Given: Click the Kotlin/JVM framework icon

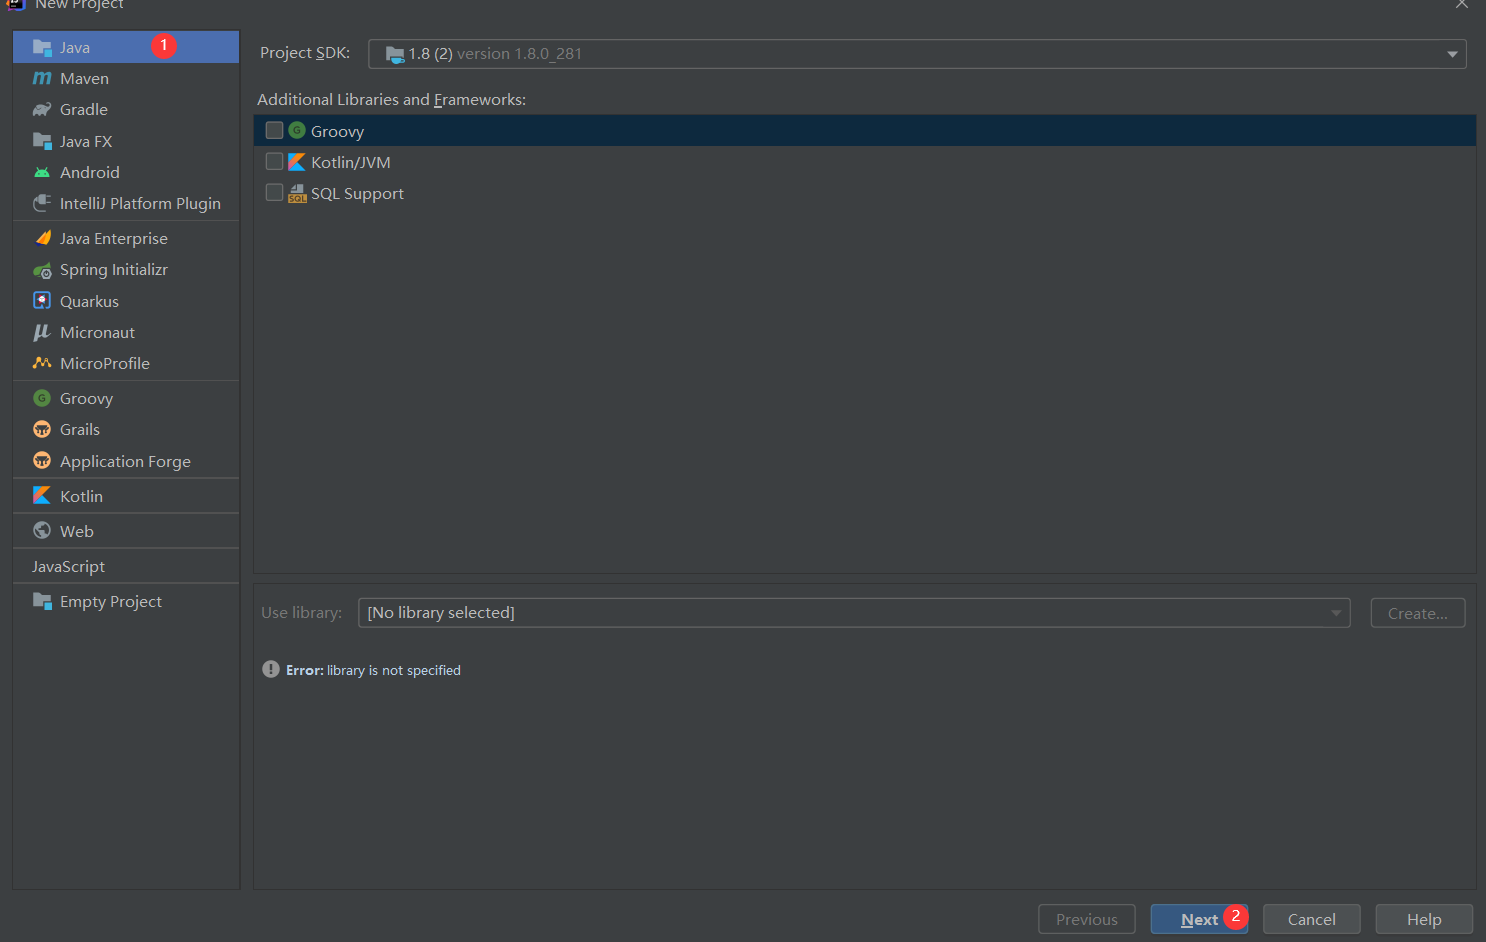Looking at the screenshot, I should [297, 162].
